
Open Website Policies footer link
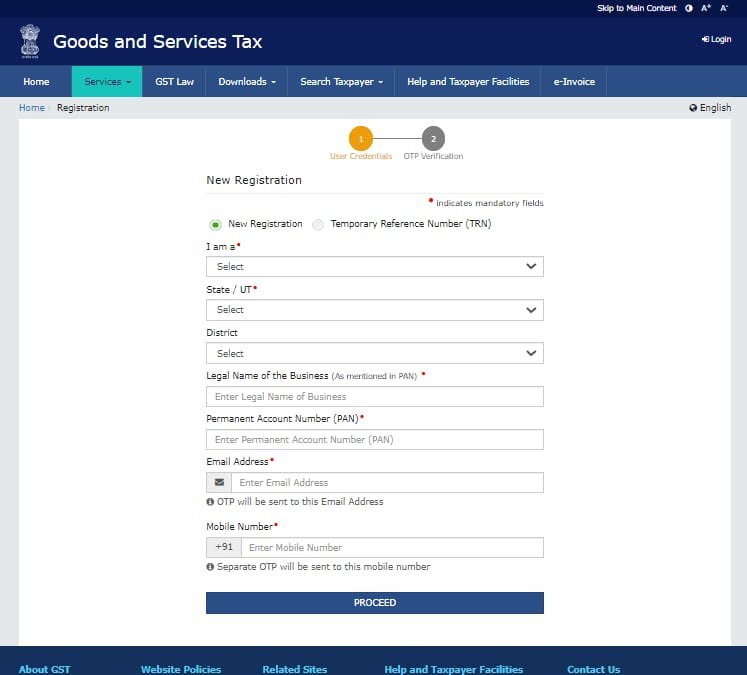coord(181,669)
